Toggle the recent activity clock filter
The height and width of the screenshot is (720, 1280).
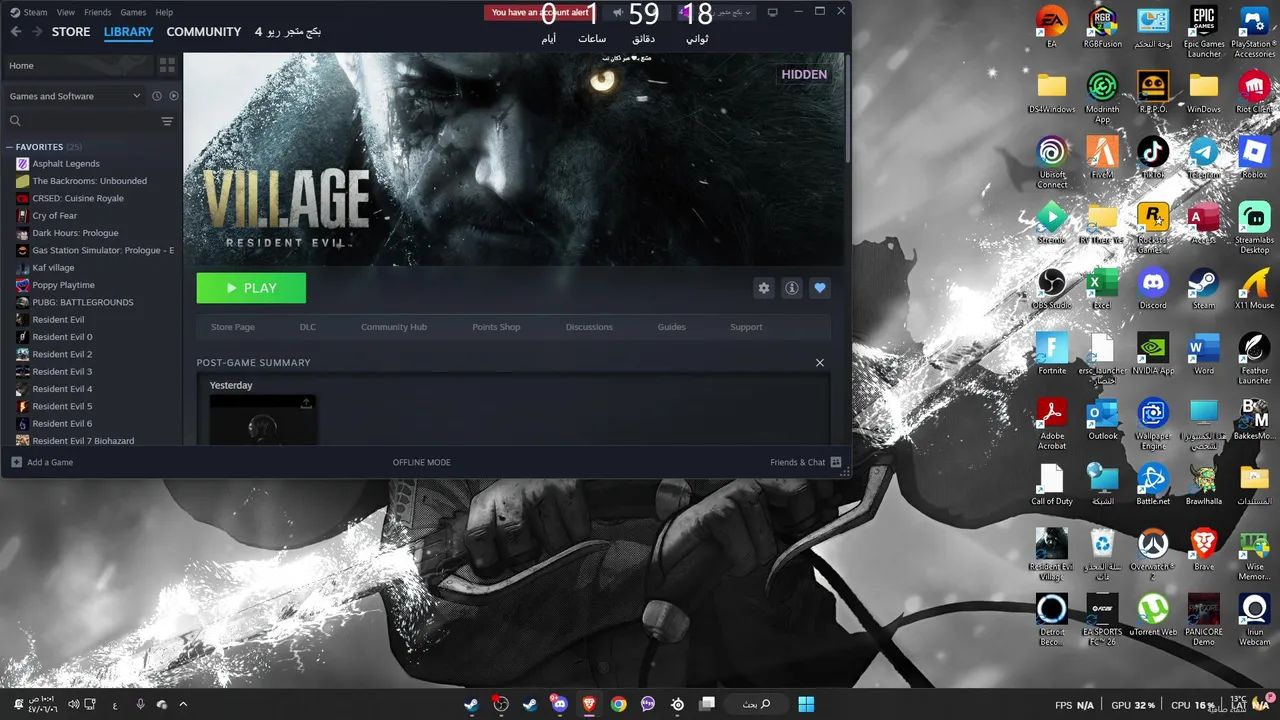click(157, 96)
